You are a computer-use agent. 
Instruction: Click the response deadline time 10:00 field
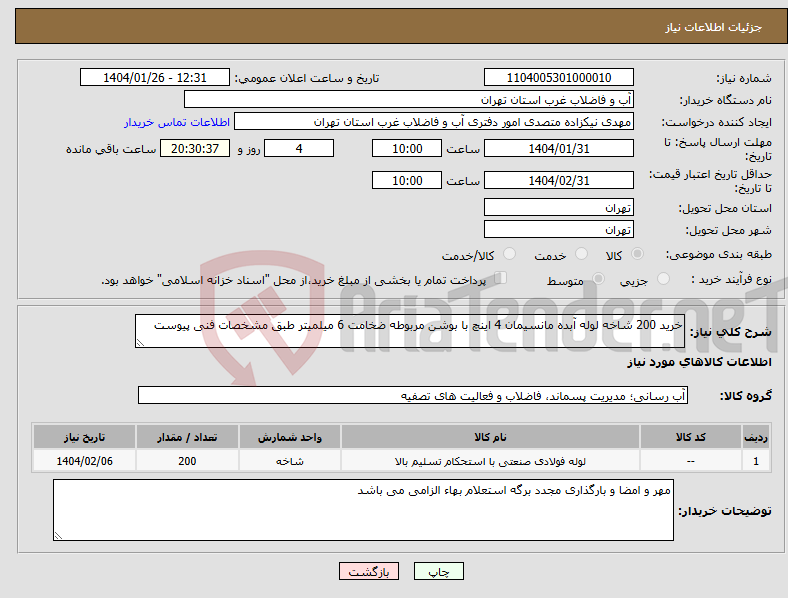point(407,149)
